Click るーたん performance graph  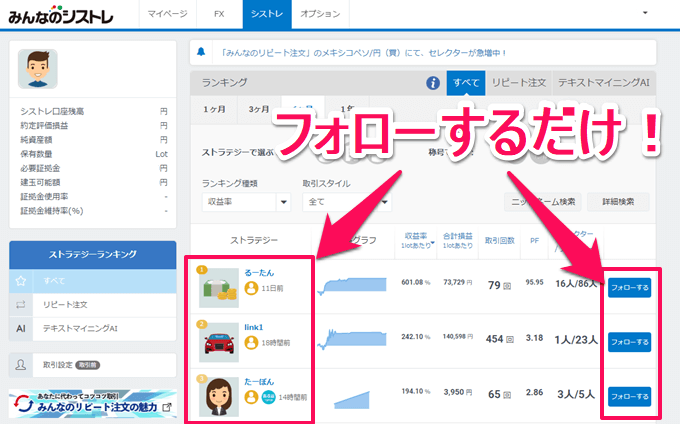352,287
